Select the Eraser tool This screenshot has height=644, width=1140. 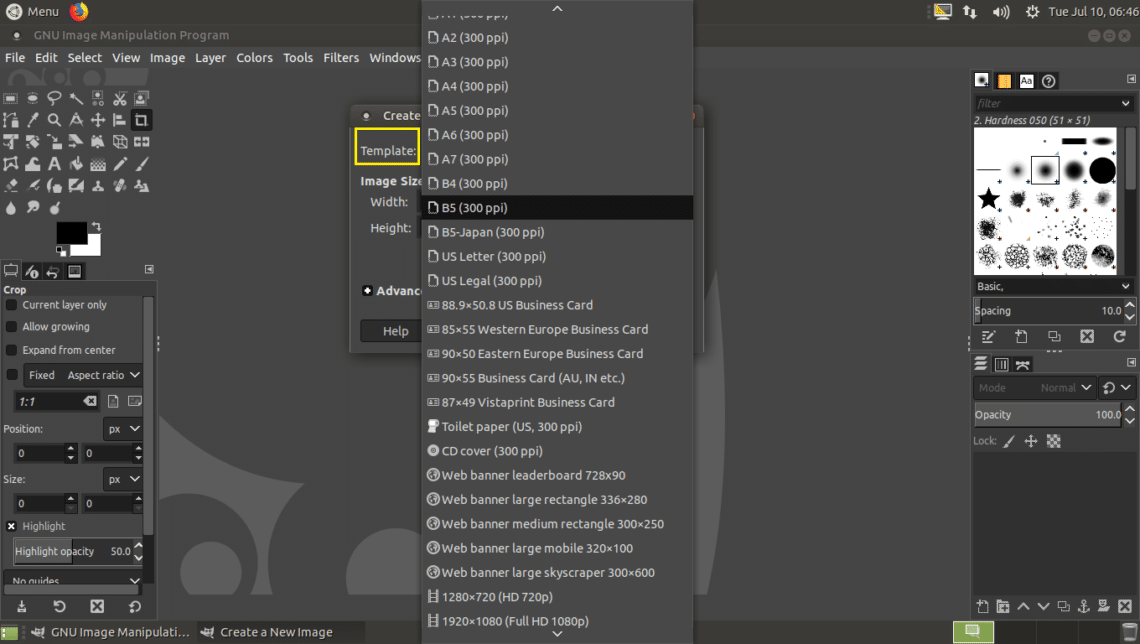[10, 186]
